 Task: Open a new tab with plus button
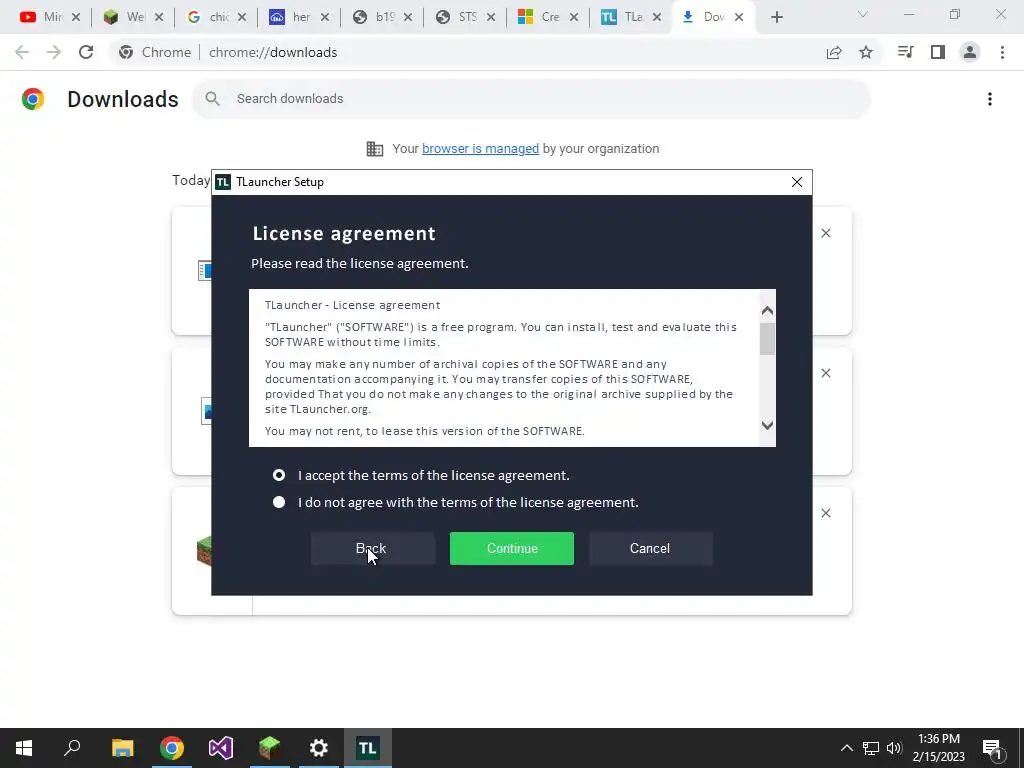[776, 18]
